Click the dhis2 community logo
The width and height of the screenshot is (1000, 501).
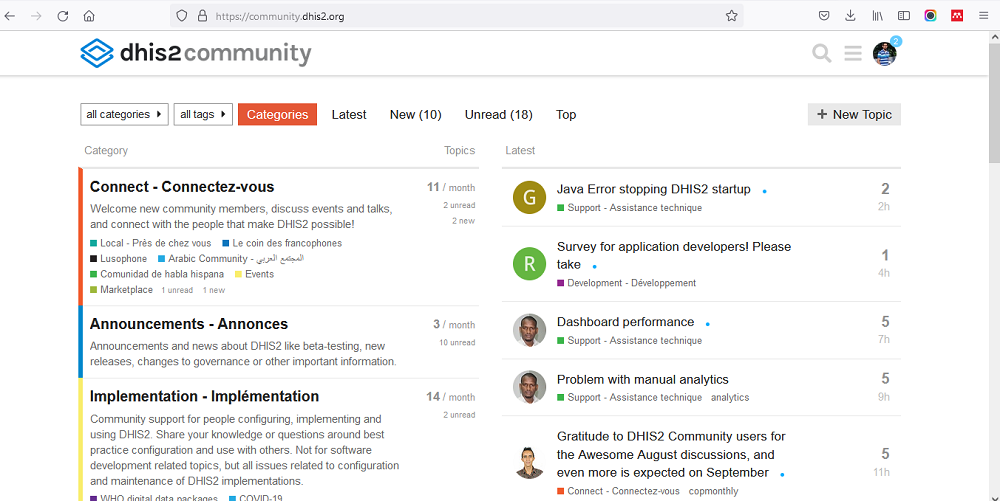tap(196, 53)
